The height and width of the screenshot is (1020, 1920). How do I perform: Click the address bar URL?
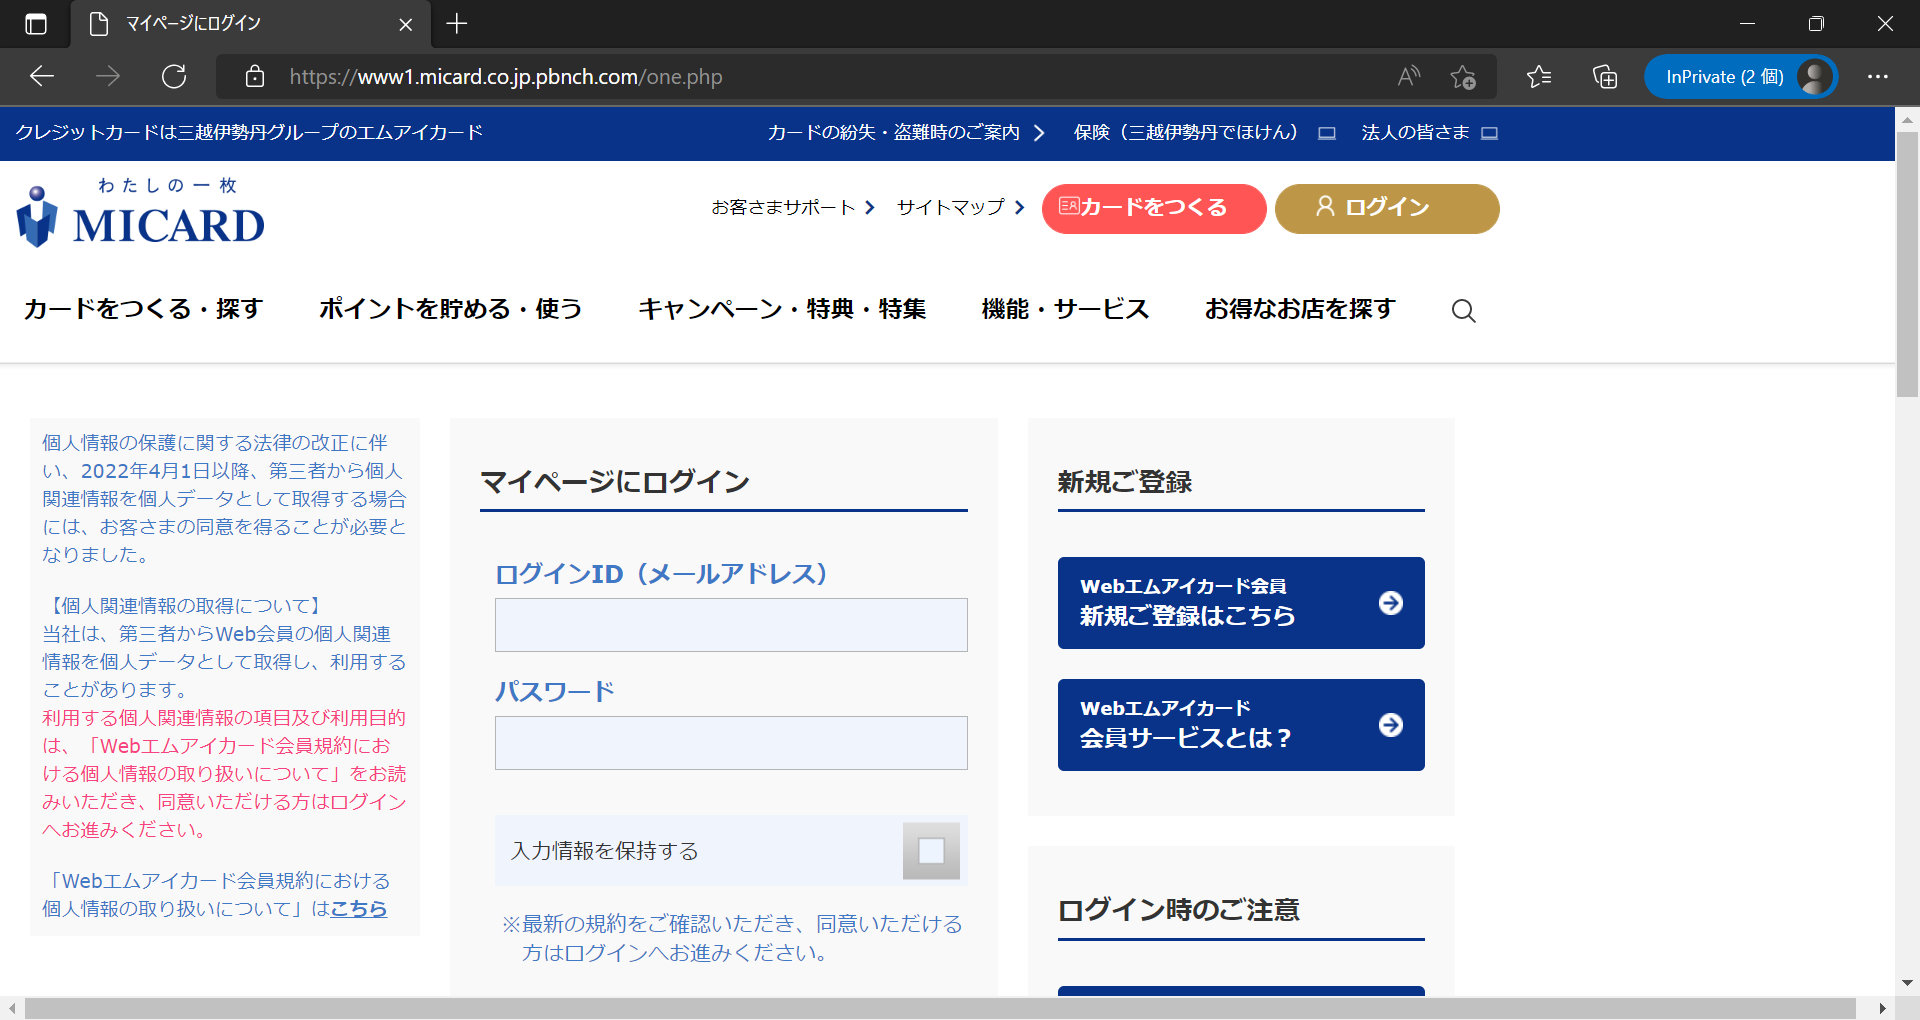(506, 77)
